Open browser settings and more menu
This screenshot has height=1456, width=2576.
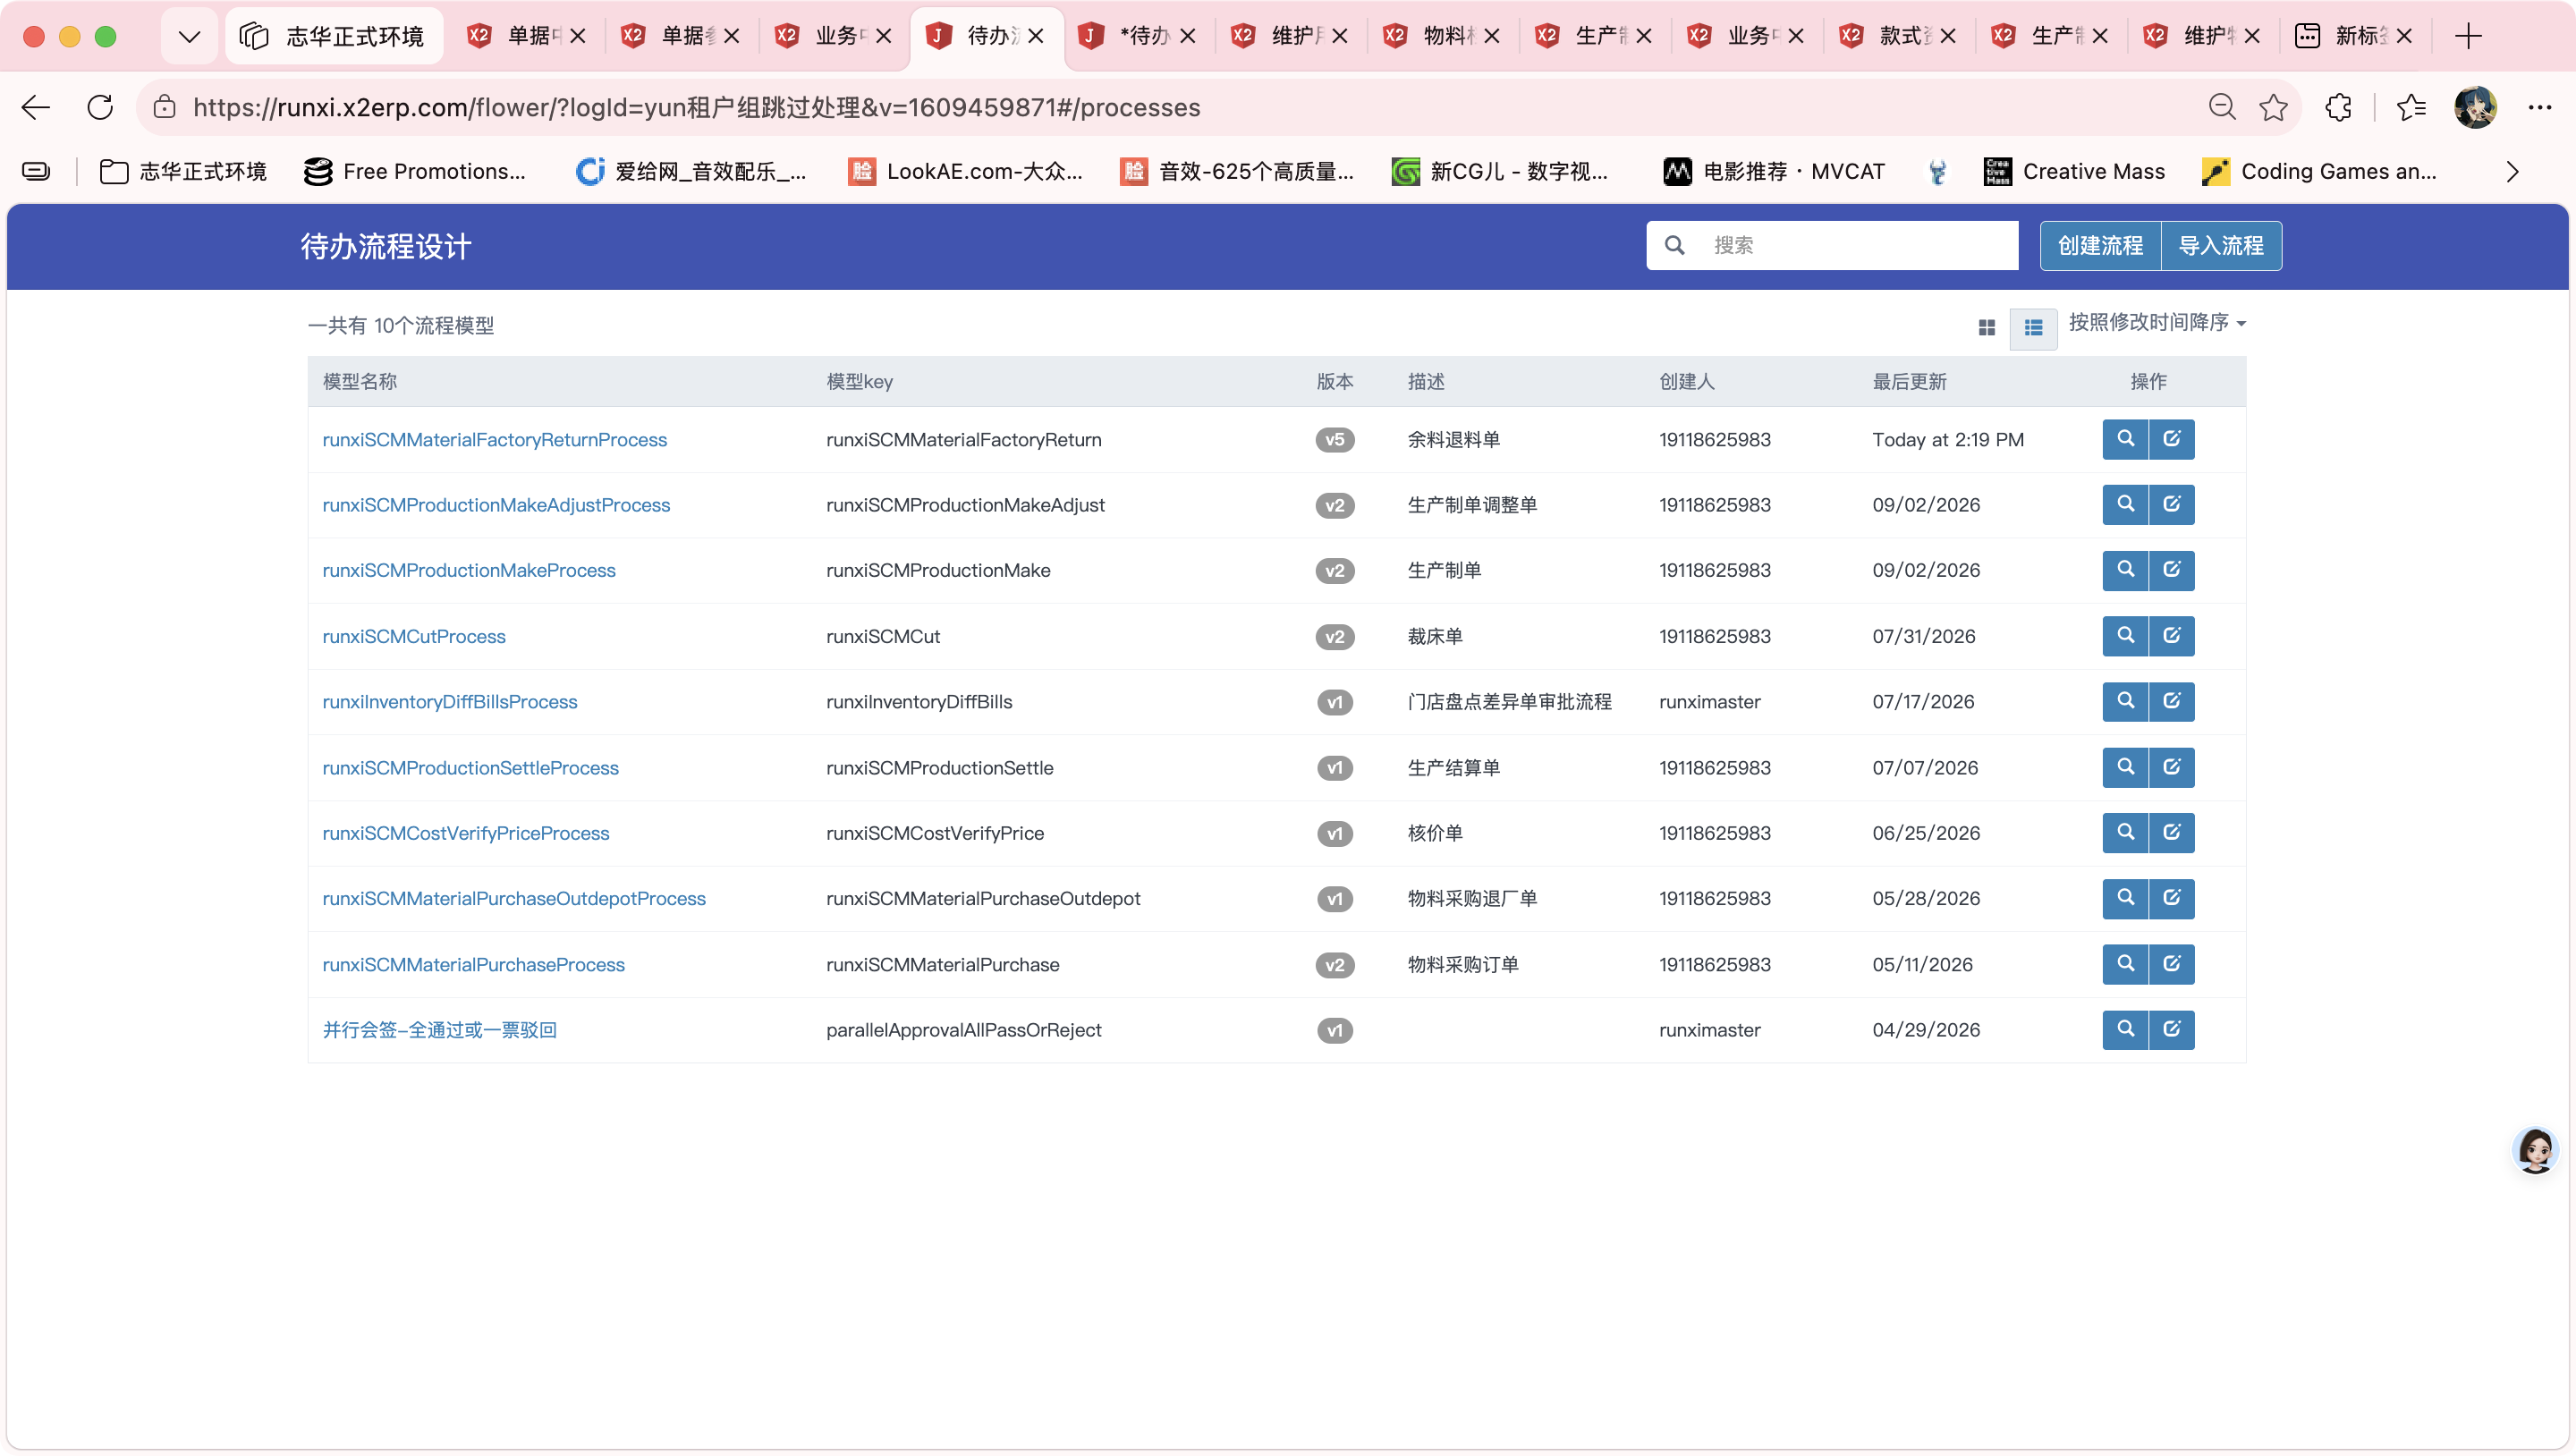(2540, 107)
